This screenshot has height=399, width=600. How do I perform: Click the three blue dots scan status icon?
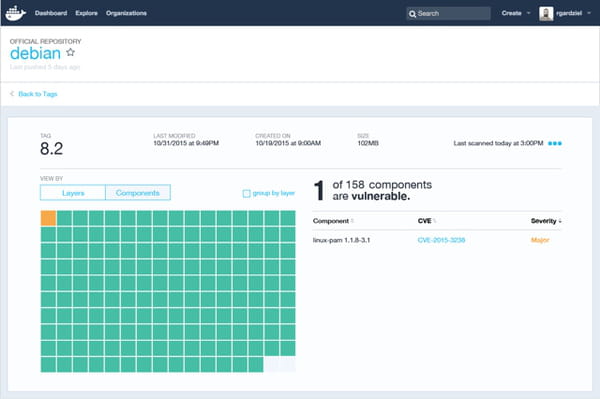tap(555, 143)
